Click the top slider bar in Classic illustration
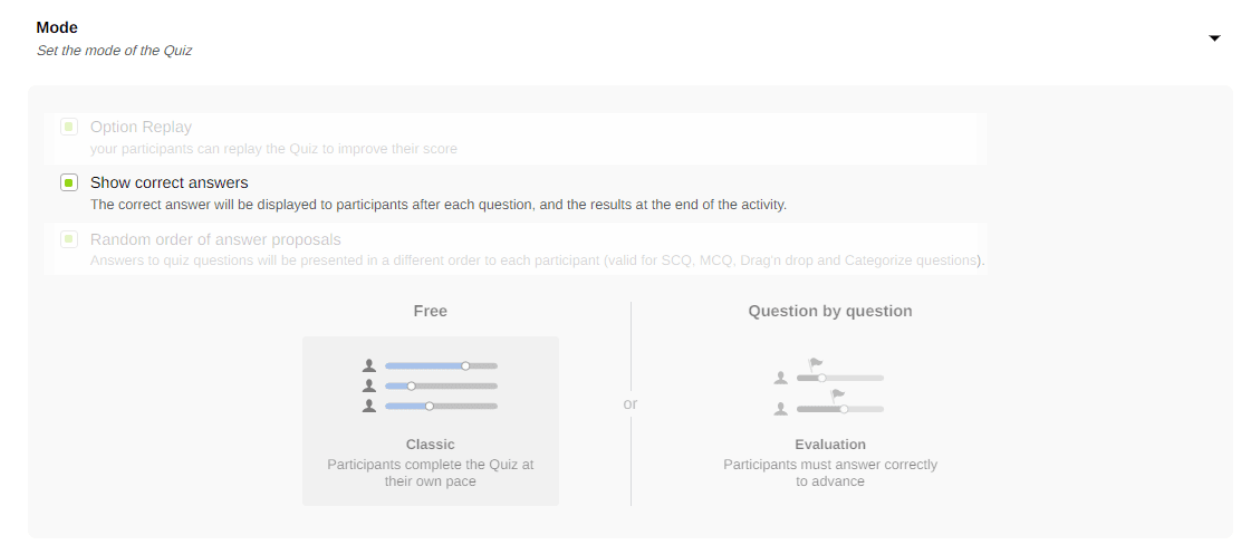This screenshot has width=1245, height=559. 441,366
